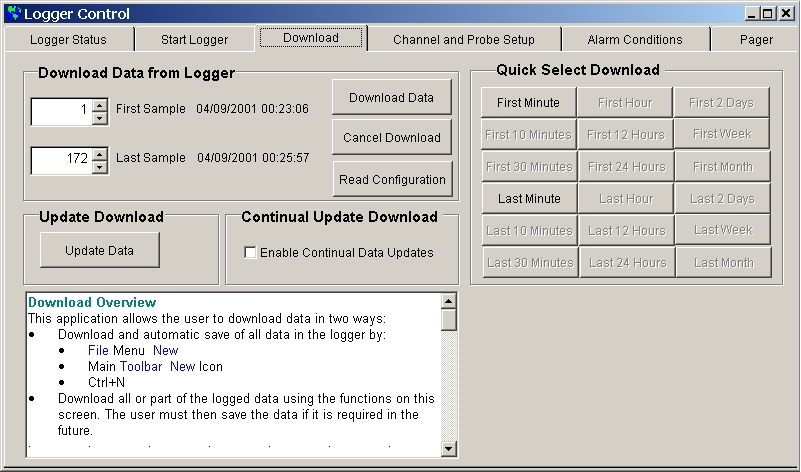Image resolution: width=801 pixels, height=472 pixels.
Task: Follow the File link in overview
Action: click(x=98, y=350)
